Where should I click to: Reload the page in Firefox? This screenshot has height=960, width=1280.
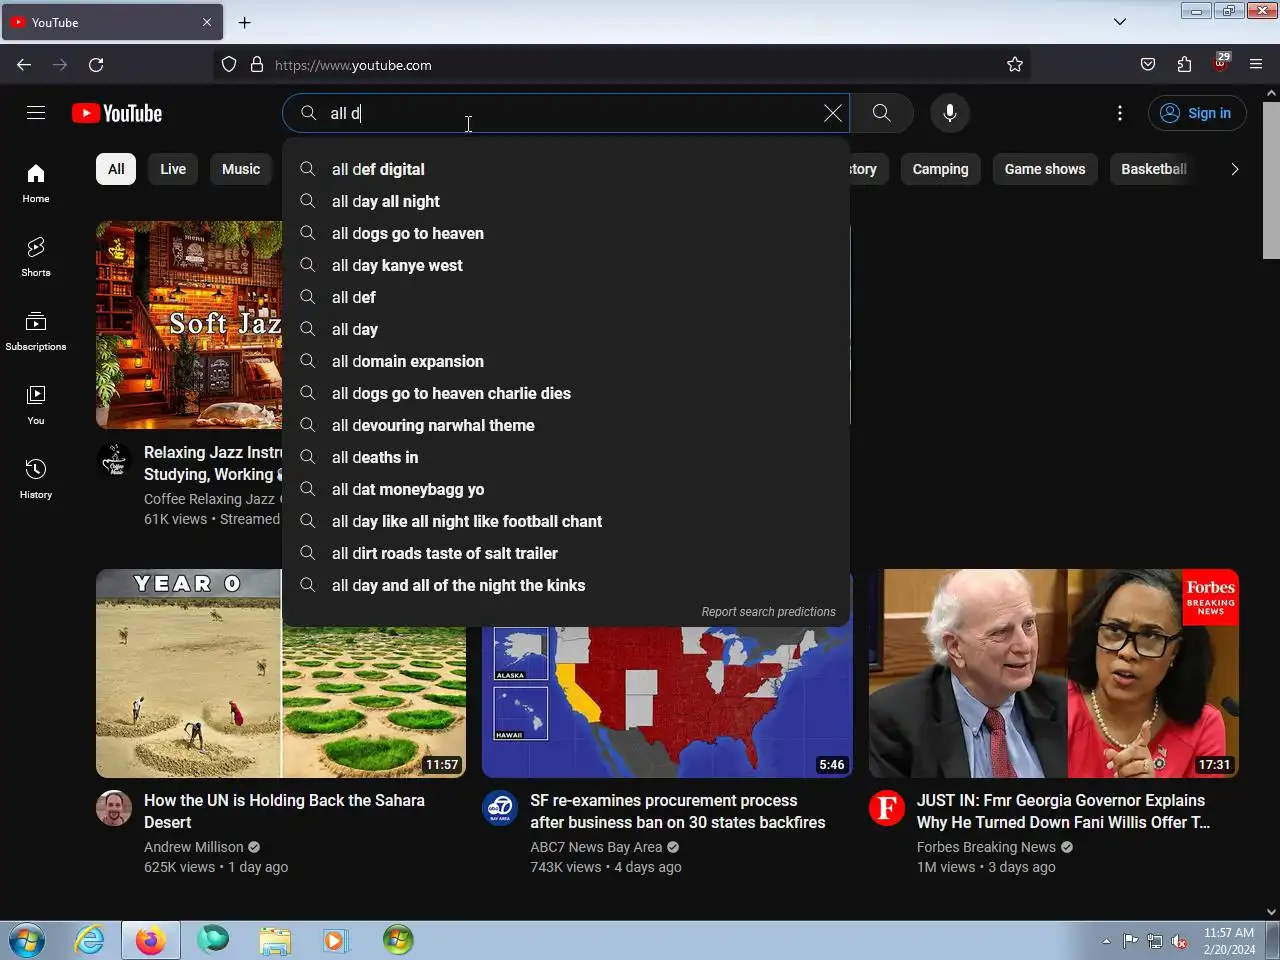tap(96, 64)
